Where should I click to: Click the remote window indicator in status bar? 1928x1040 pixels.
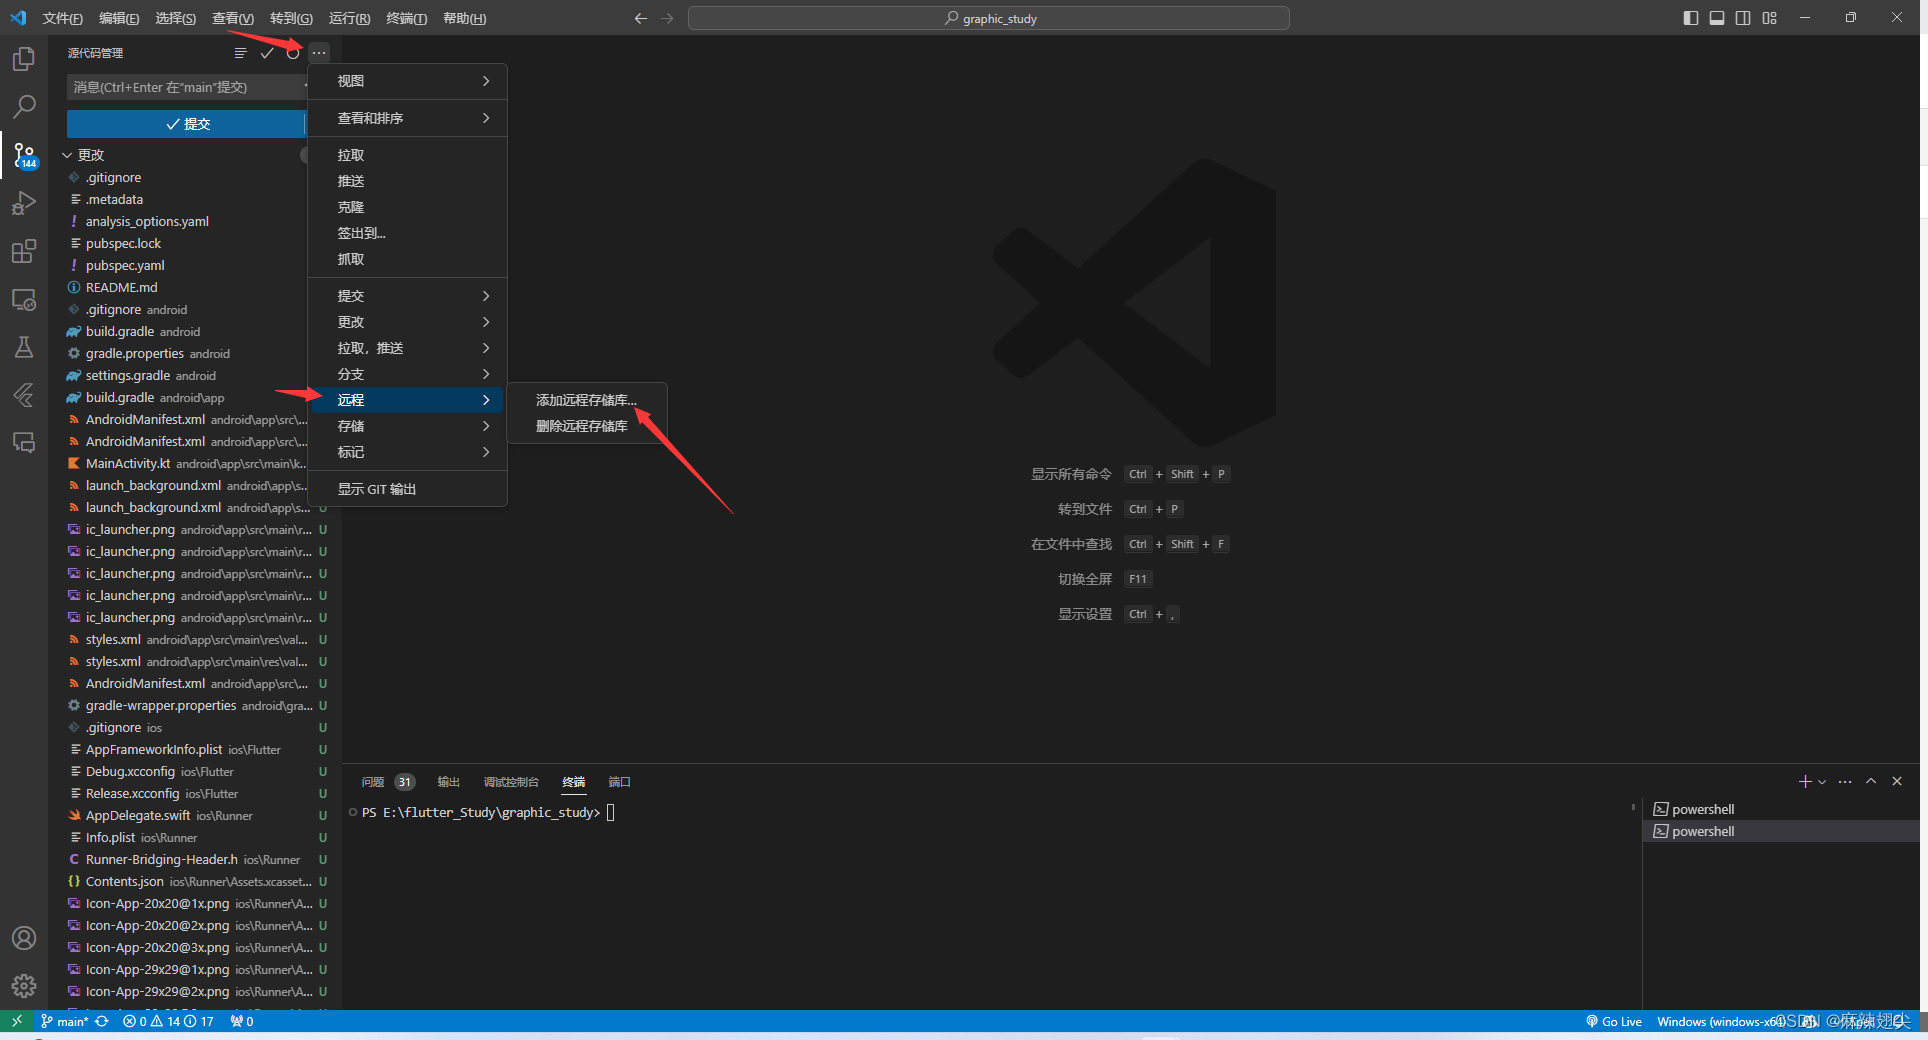click(16, 1021)
